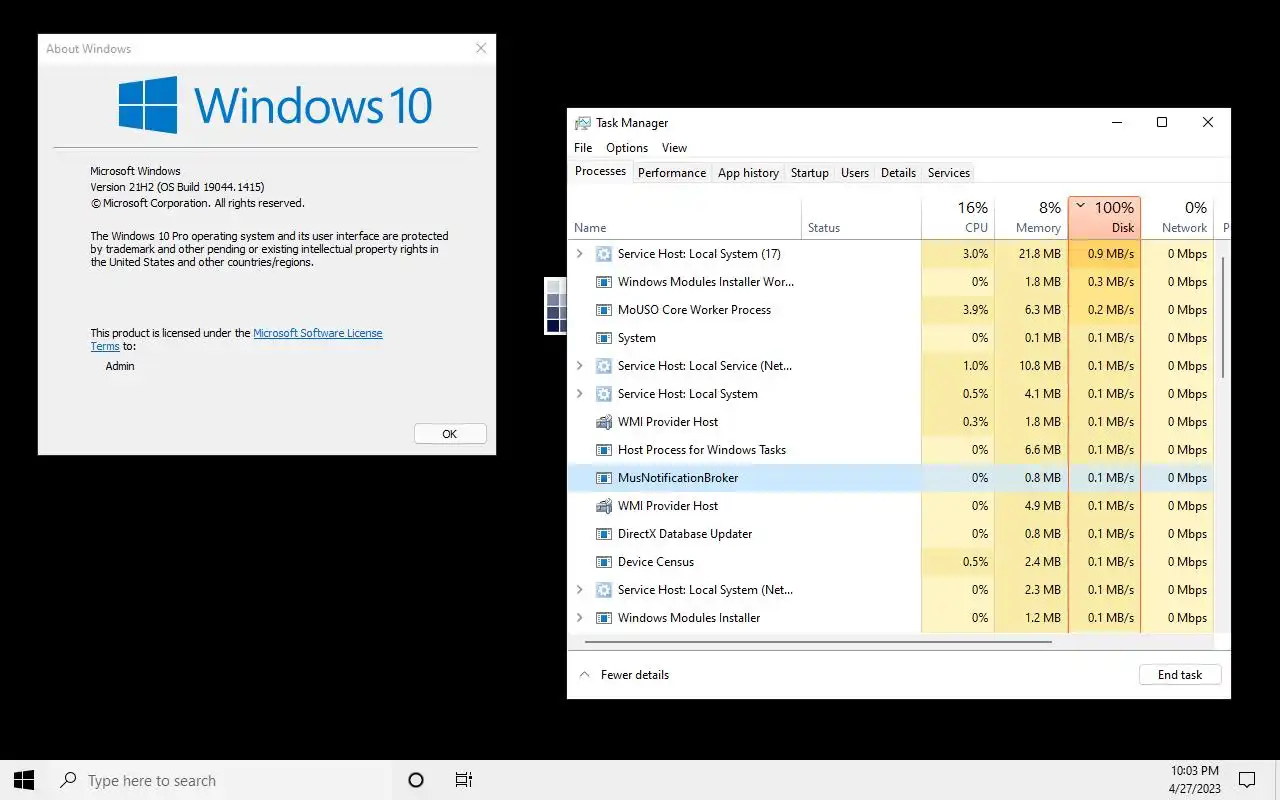This screenshot has width=1280, height=800.
Task: Switch to the Services tab
Action: pos(949,173)
